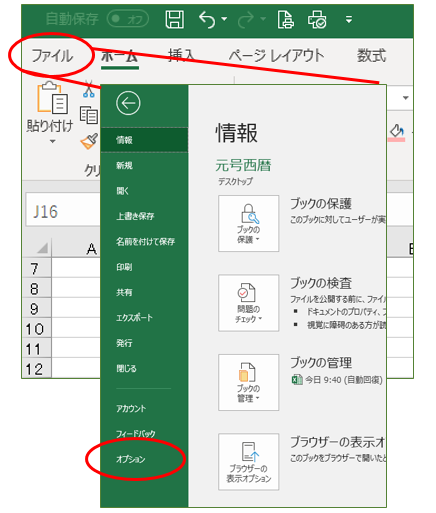Choose 開く in the backstage menu
Viewport: 436px width, 513px height.
[x=144, y=190]
